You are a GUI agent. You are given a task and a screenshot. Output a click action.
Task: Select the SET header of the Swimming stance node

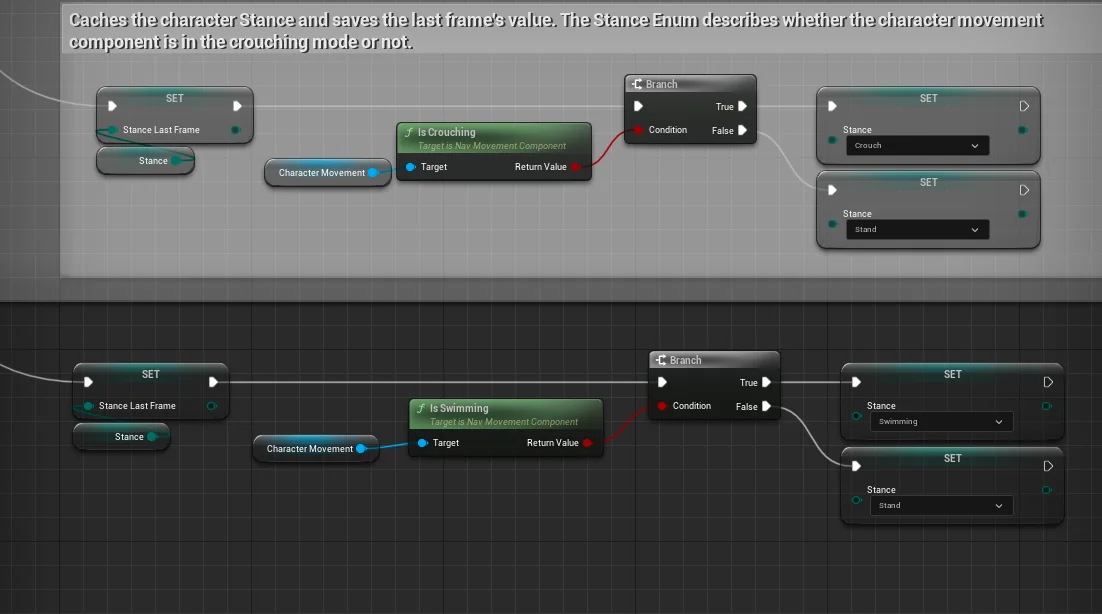[x=952, y=374]
